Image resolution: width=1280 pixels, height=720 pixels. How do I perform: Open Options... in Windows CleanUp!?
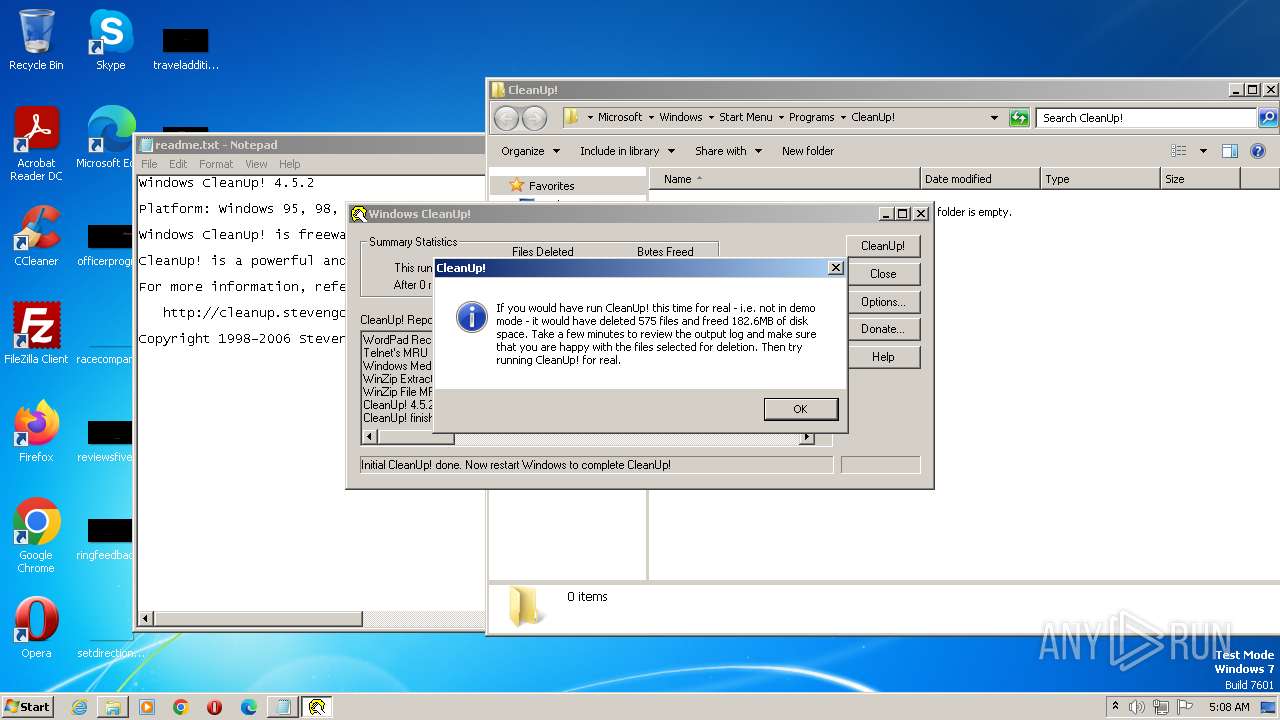(x=883, y=302)
